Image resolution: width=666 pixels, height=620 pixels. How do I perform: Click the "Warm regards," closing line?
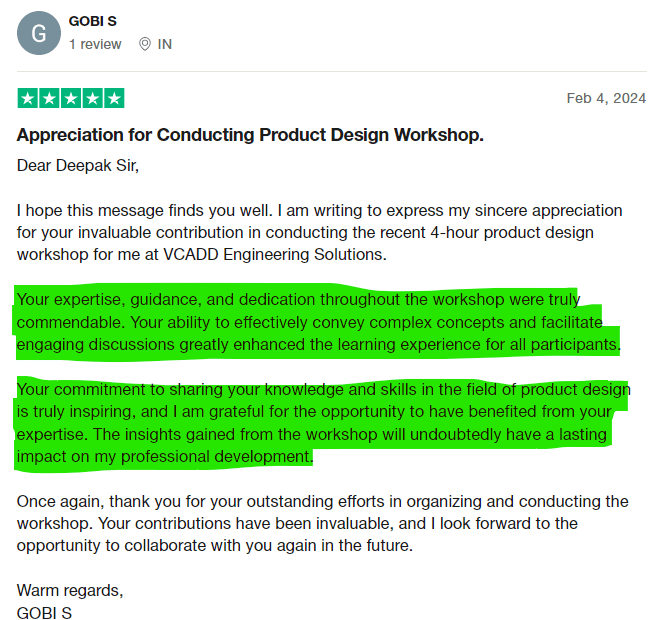coord(70,590)
